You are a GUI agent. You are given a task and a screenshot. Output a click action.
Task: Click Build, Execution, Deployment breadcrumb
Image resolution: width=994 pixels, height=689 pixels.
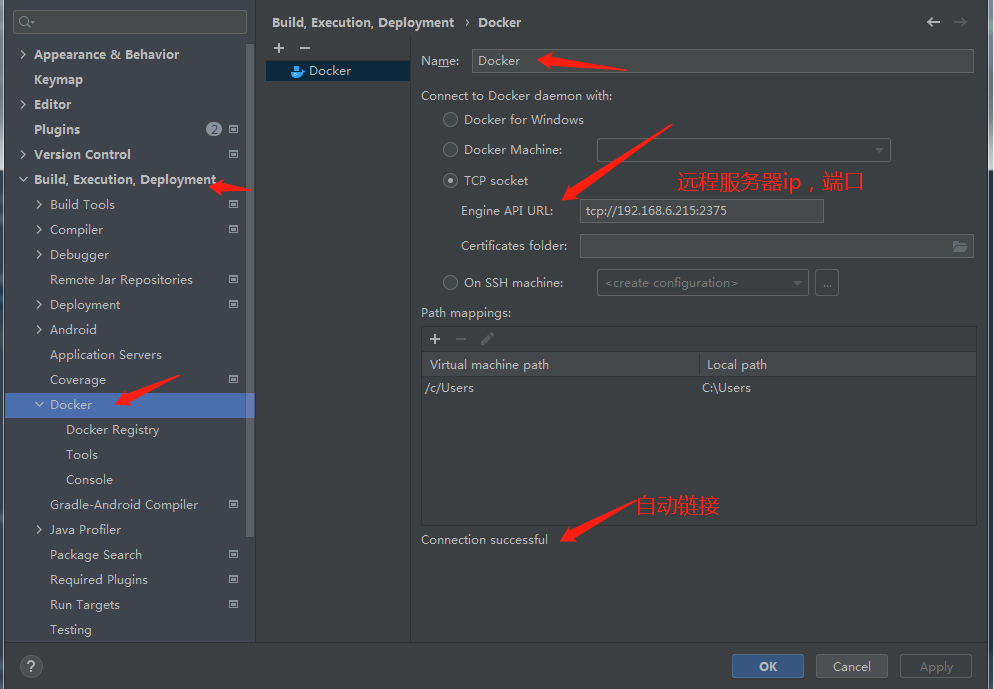(x=363, y=23)
